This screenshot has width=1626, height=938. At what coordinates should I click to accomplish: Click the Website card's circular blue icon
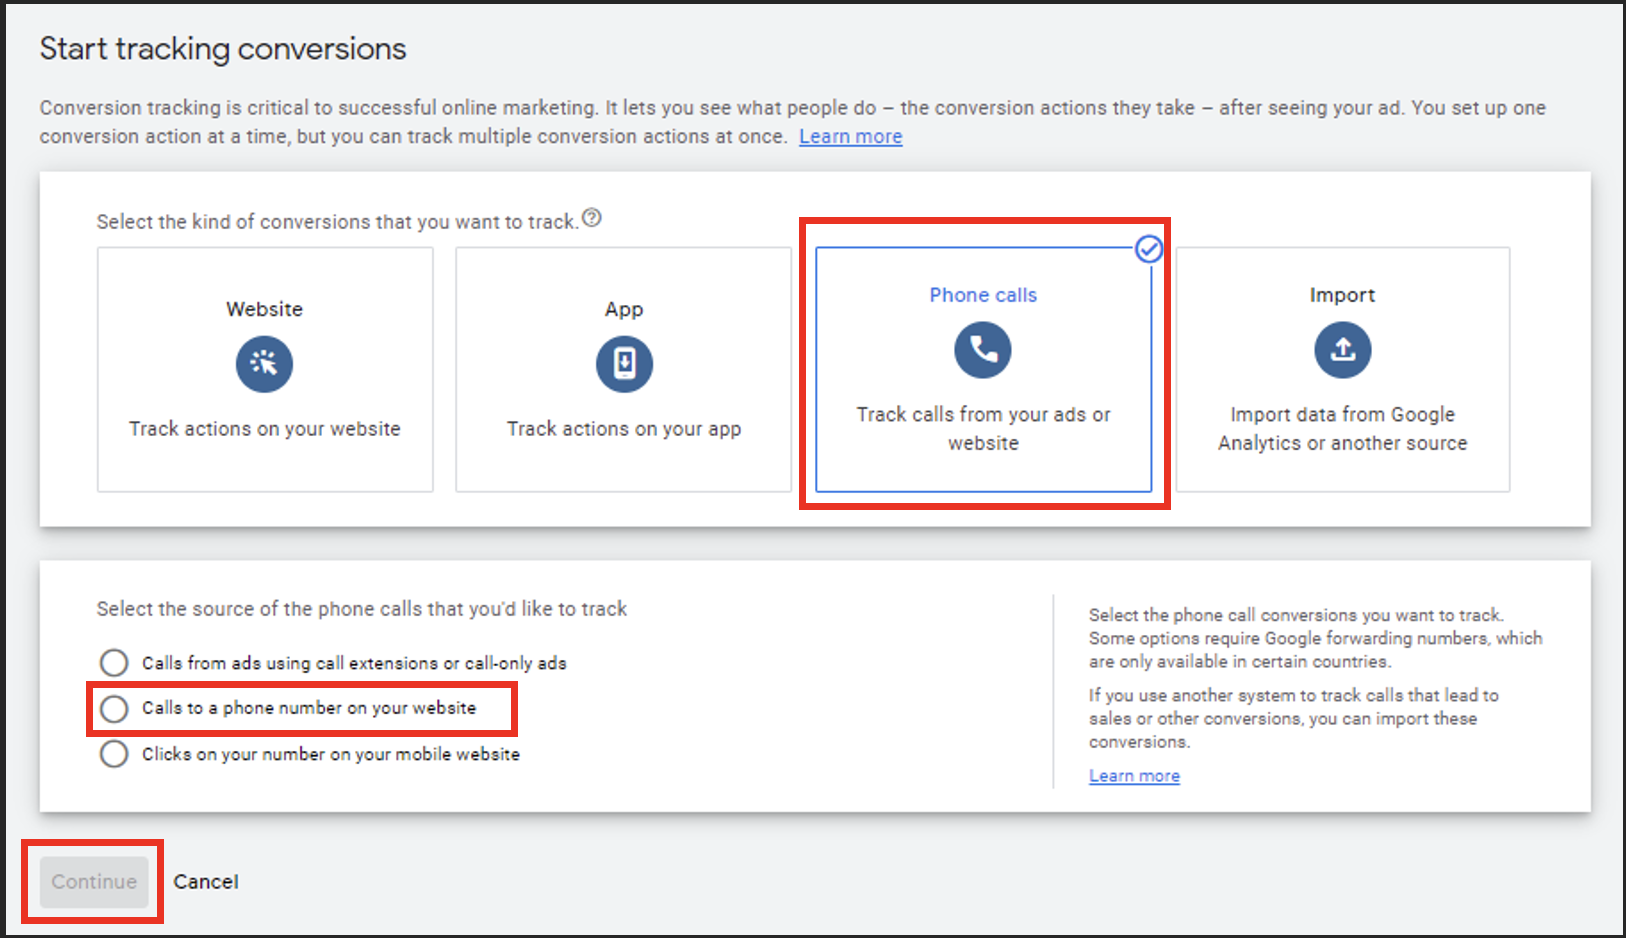tap(264, 364)
